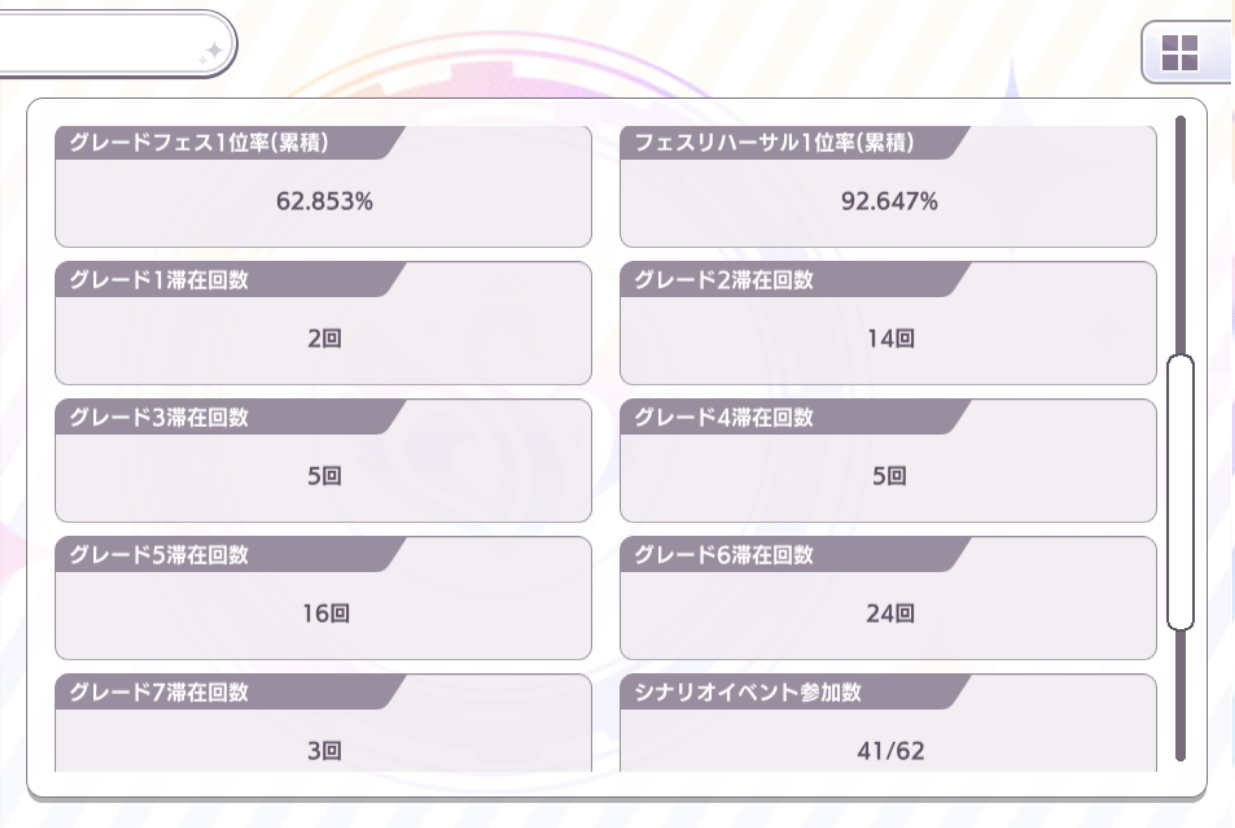Select the グレードフェス1位率(累積) stat card
The width and height of the screenshot is (1235, 828).
323,187
